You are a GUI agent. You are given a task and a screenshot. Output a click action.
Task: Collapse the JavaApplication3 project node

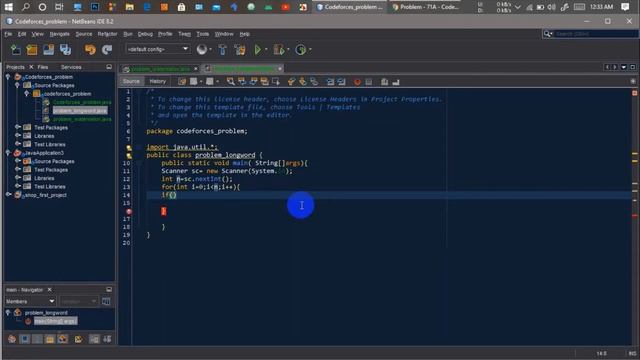coord(8,153)
